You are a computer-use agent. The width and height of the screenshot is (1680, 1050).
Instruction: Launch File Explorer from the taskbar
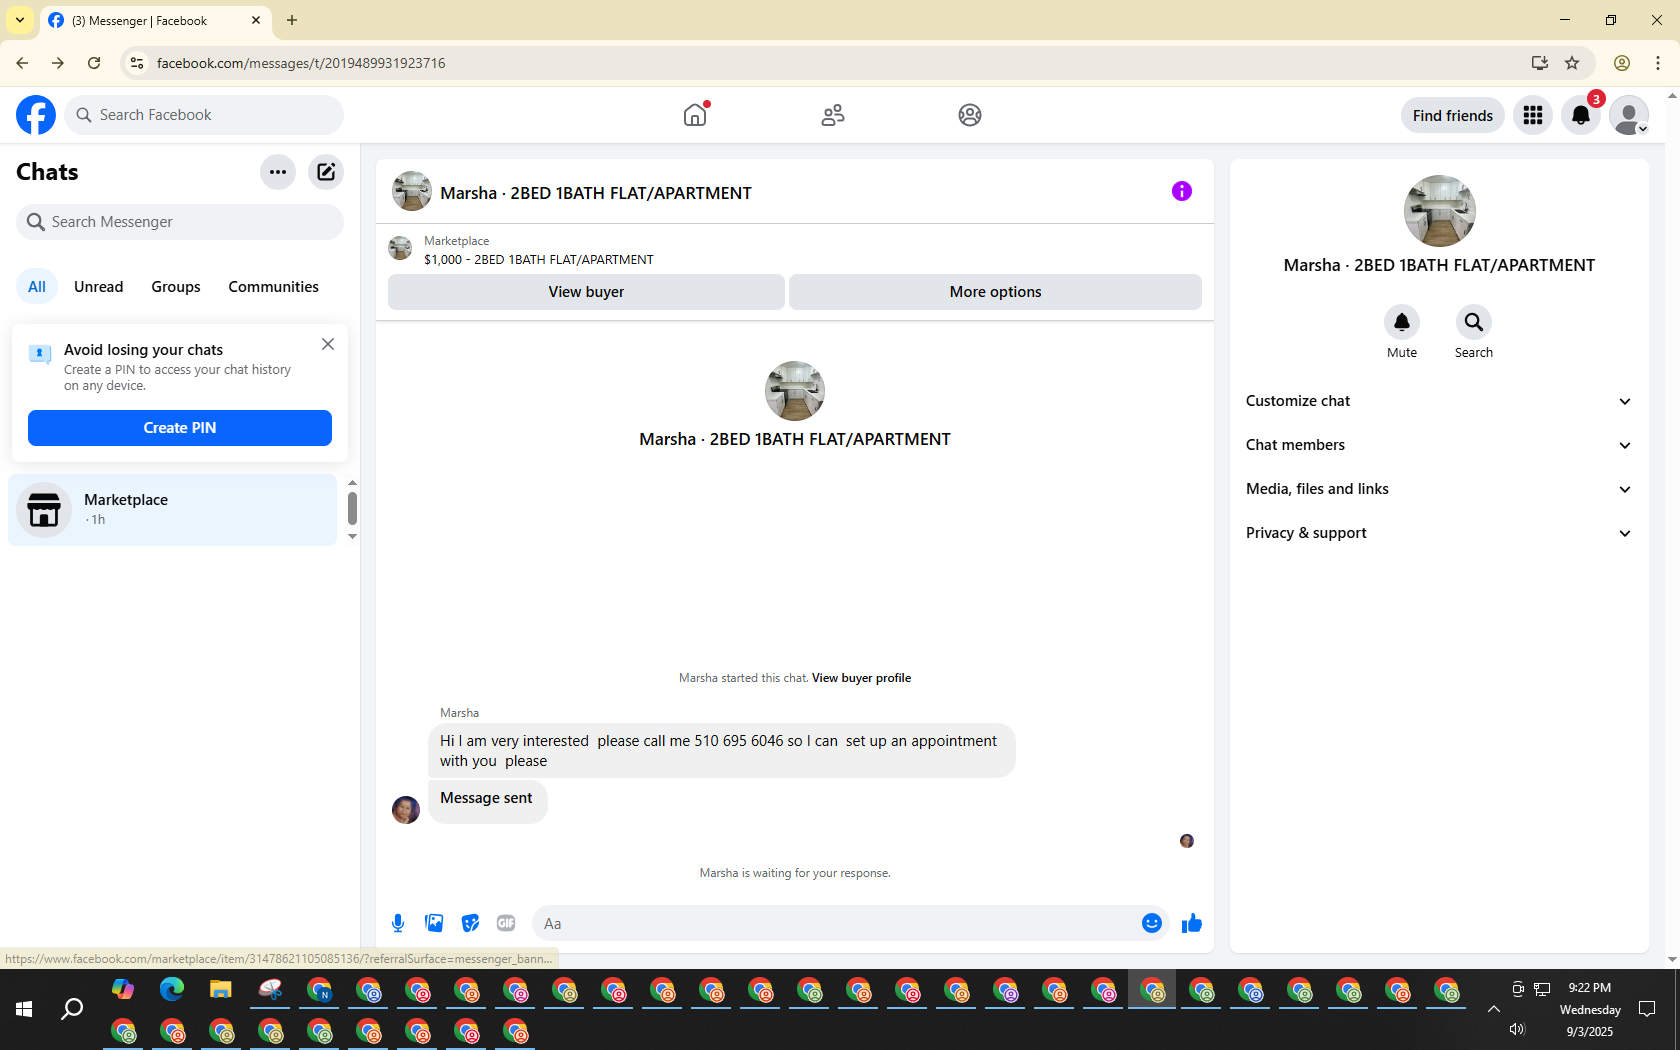pyautogui.click(x=221, y=990)
